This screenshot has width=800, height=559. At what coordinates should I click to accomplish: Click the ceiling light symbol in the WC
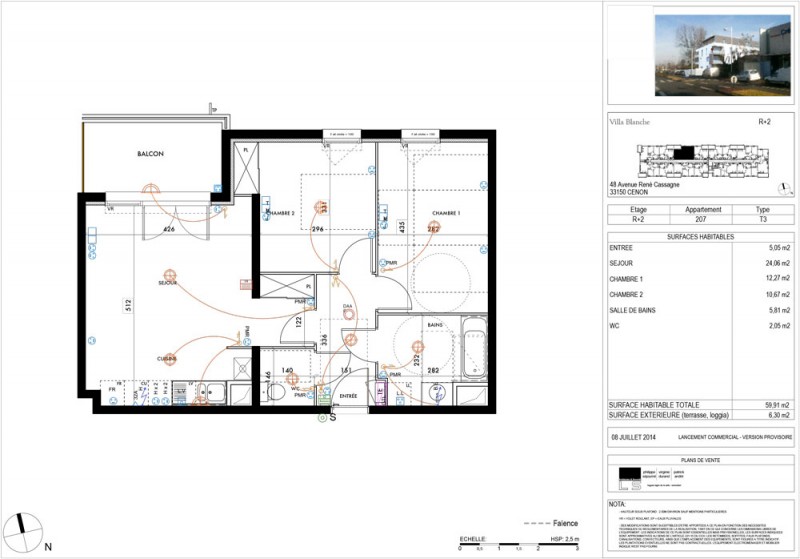[292, 379]
